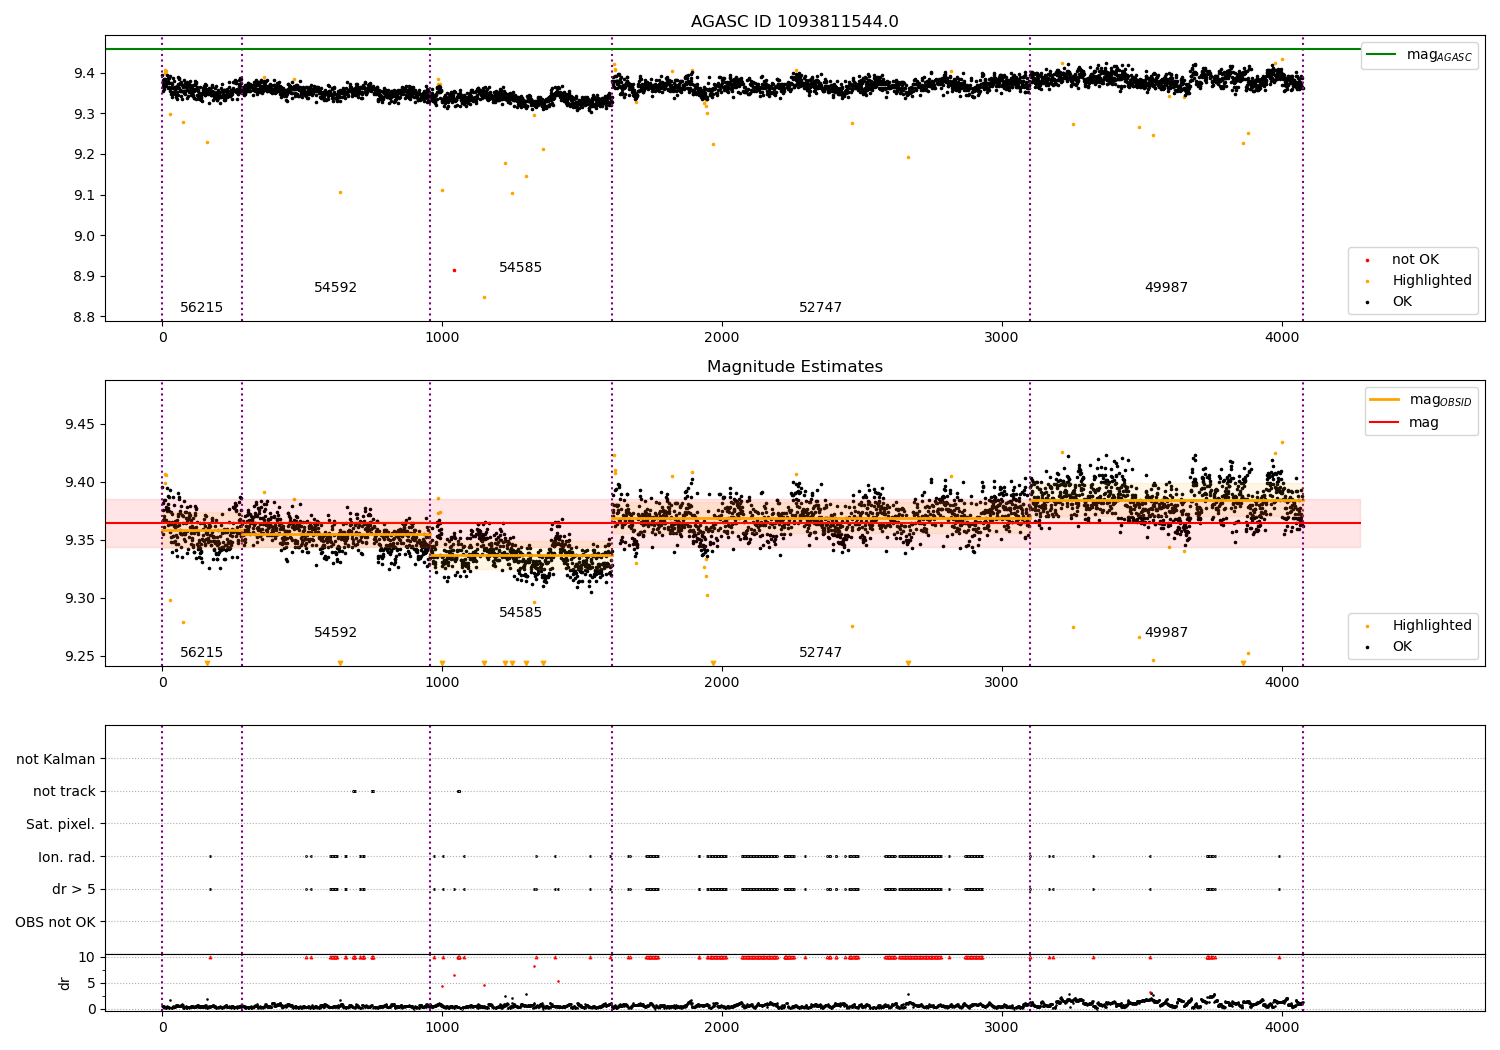Click x-tick '4000' under the middle plot

[1282, 683]
